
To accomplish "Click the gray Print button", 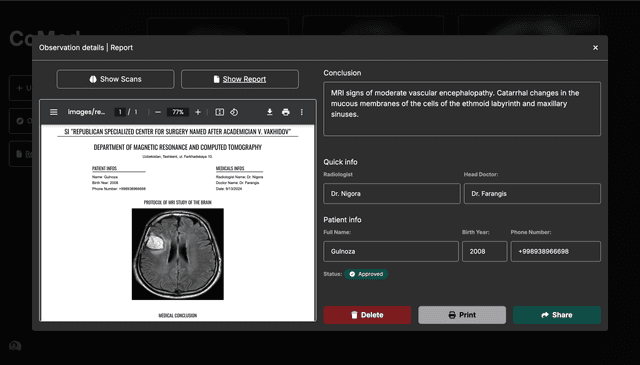I will tap(462, 315).
